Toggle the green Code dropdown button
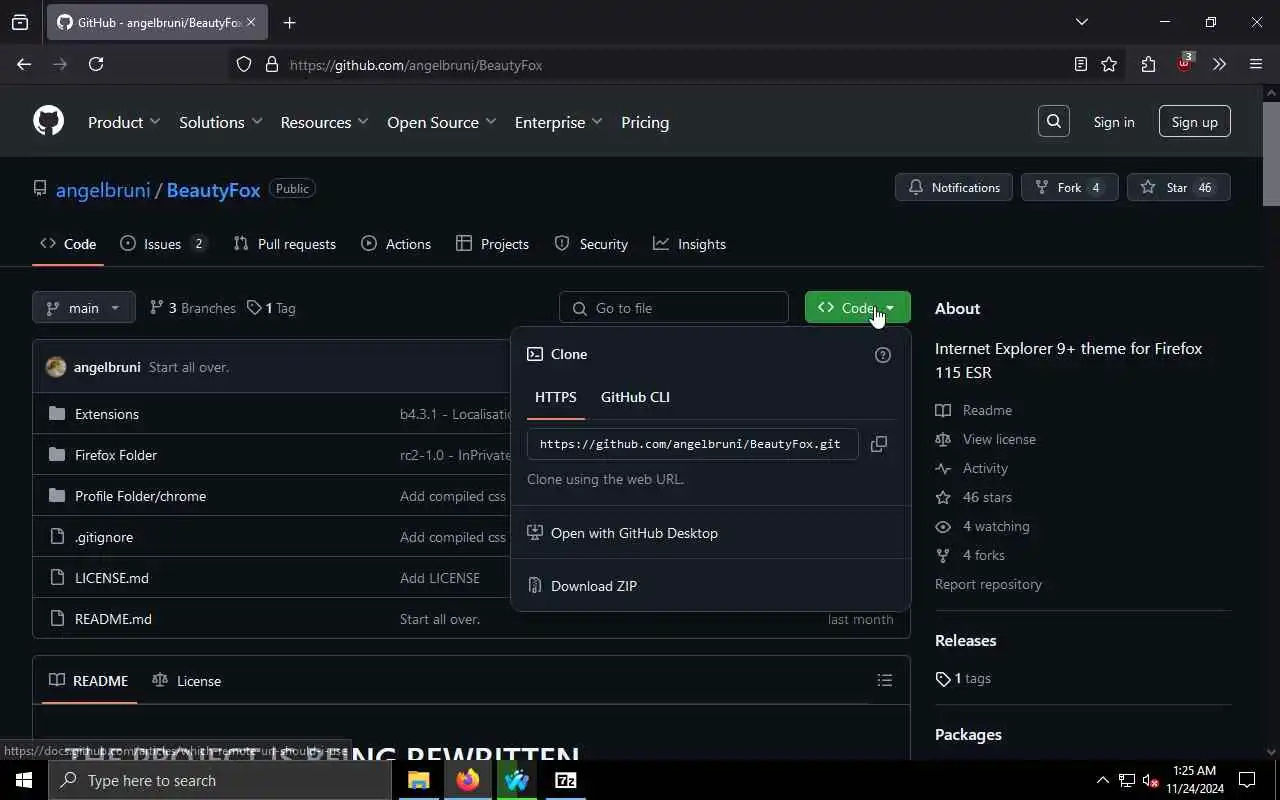This screenshot has width=1280, height=800. (857, 308)
